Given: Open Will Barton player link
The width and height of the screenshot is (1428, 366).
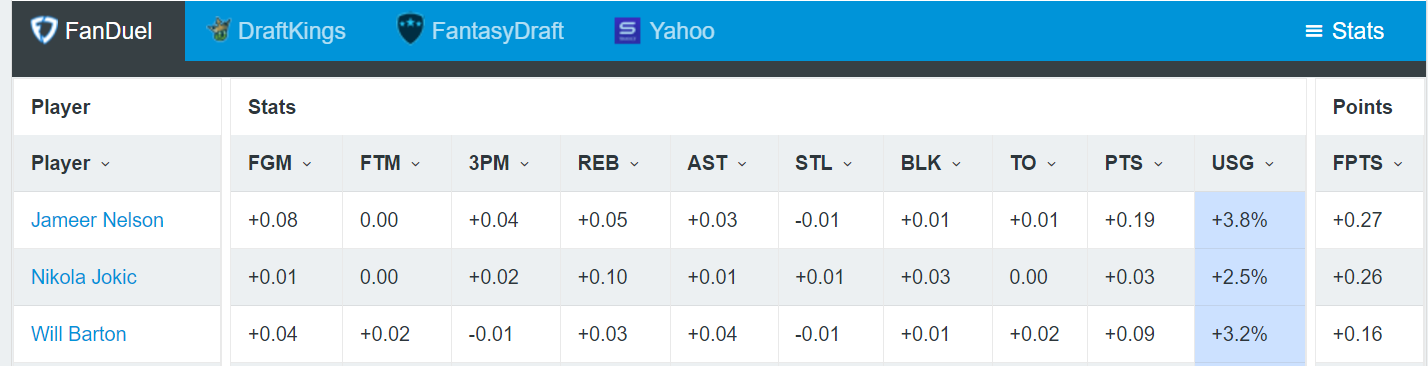Looking at the screenshot, I should click(x=79, y=334).
